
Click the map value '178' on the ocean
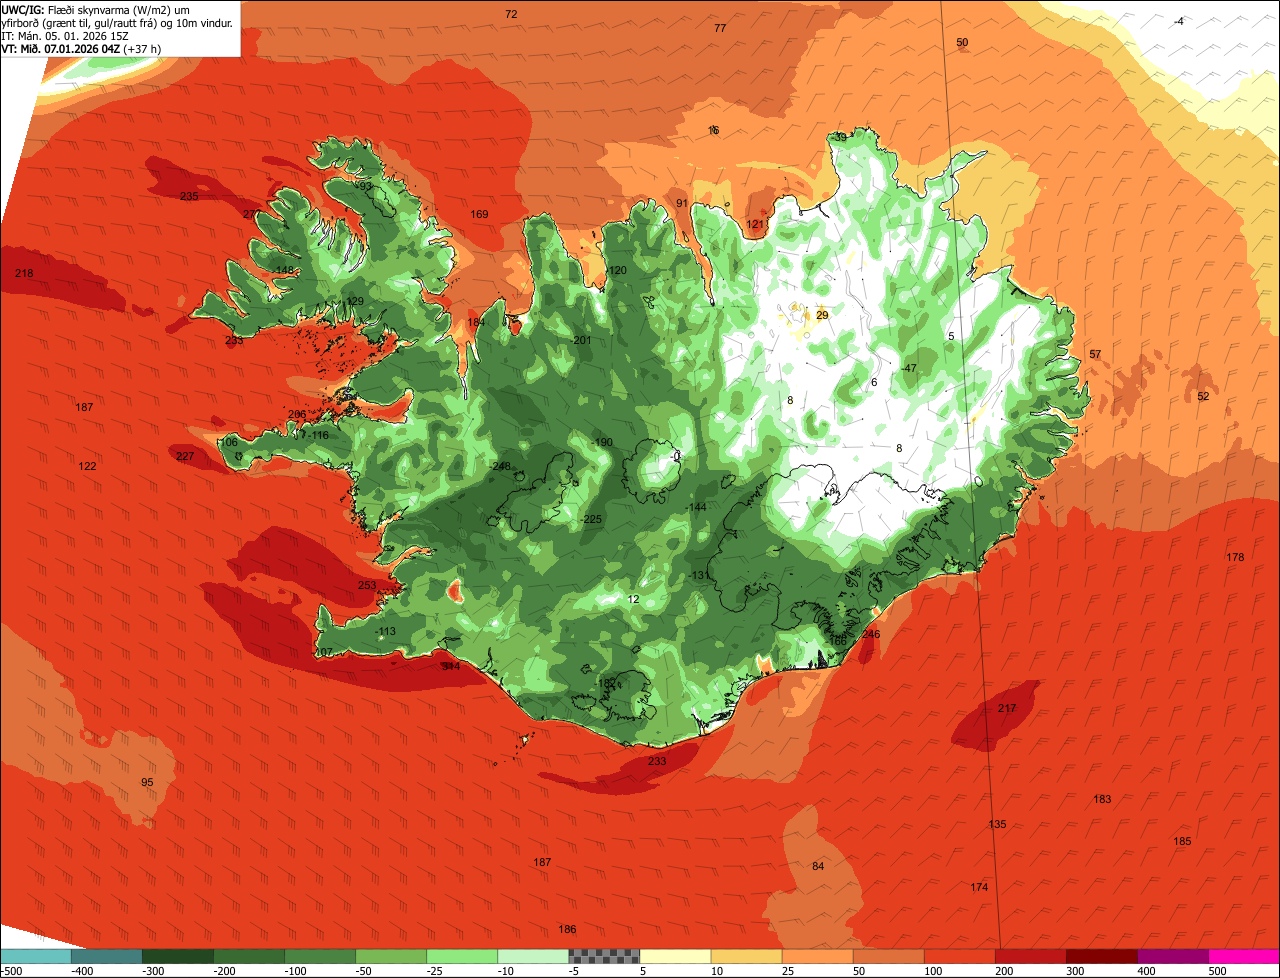(1236, 557)
